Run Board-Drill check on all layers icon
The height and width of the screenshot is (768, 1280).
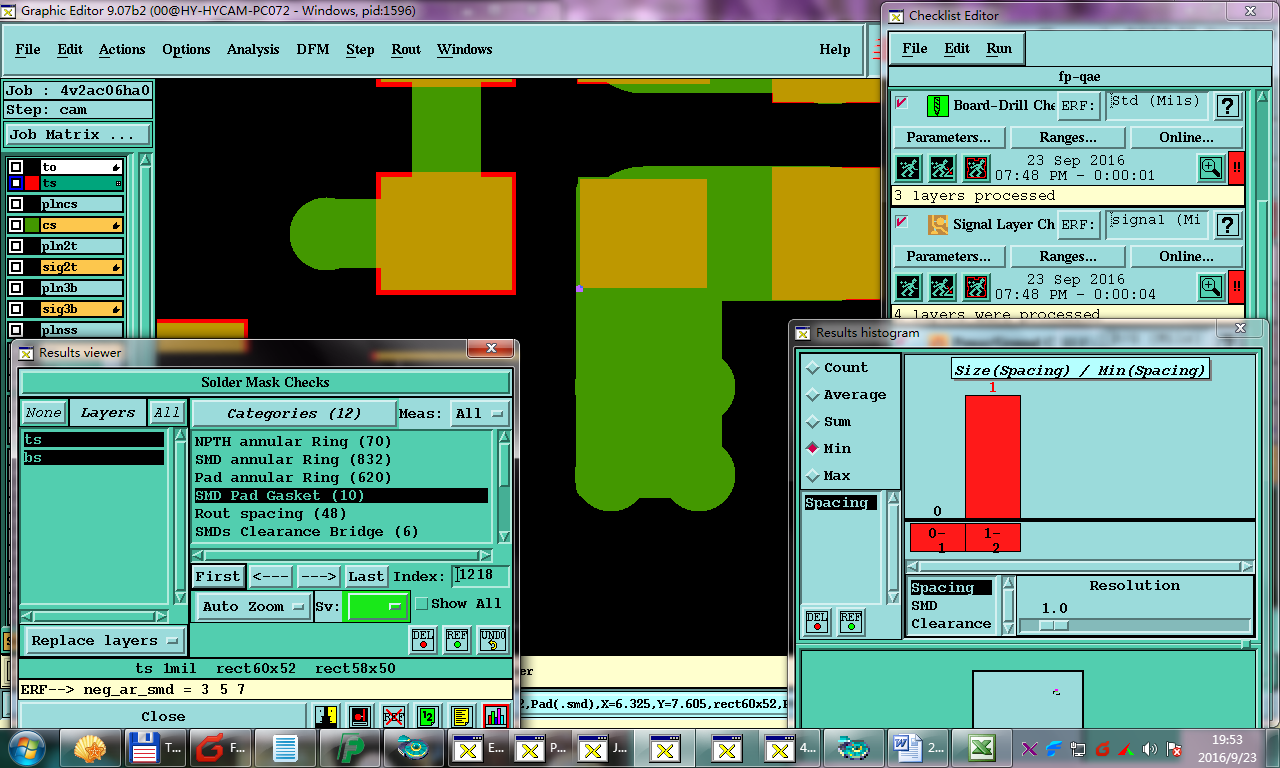tap(909, 168)
